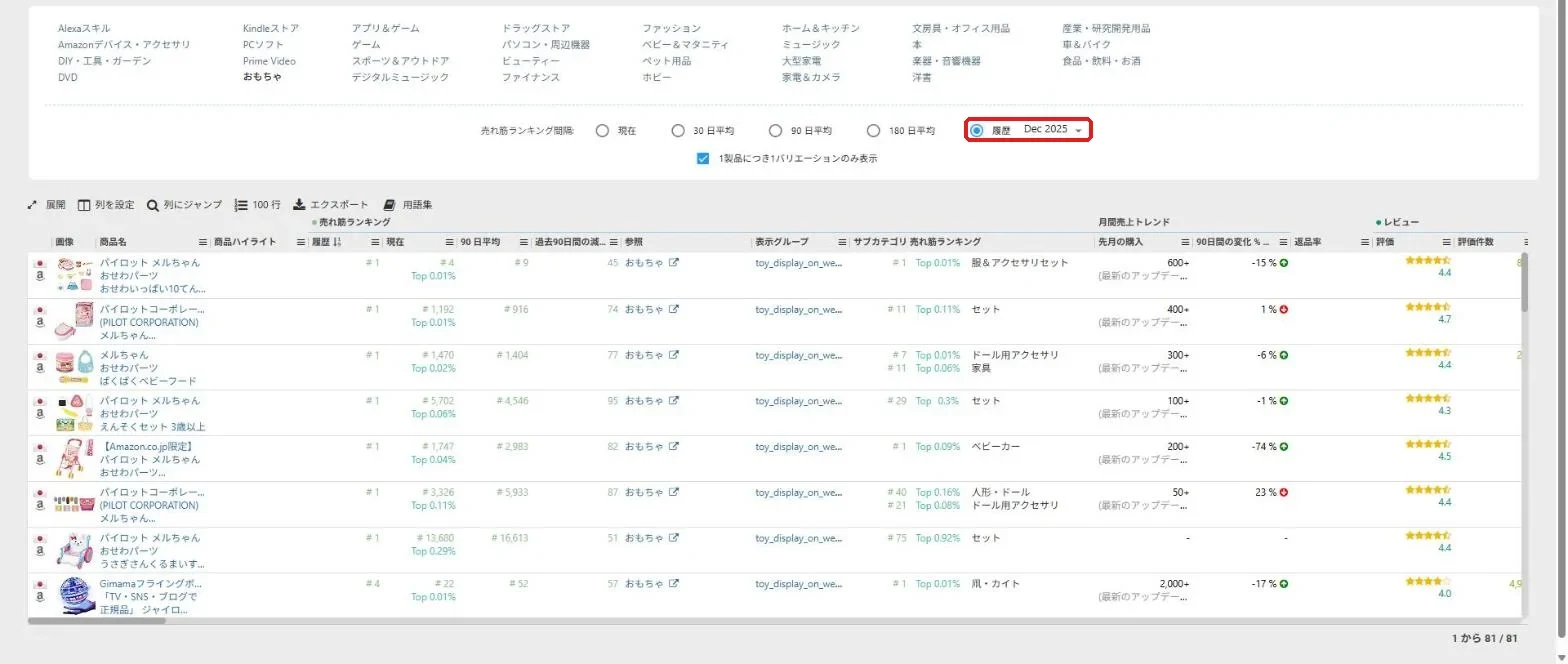This screenshot has width=1568, height=664.
Task: Open the 履歴 column header menu
Action: point(375,242)
